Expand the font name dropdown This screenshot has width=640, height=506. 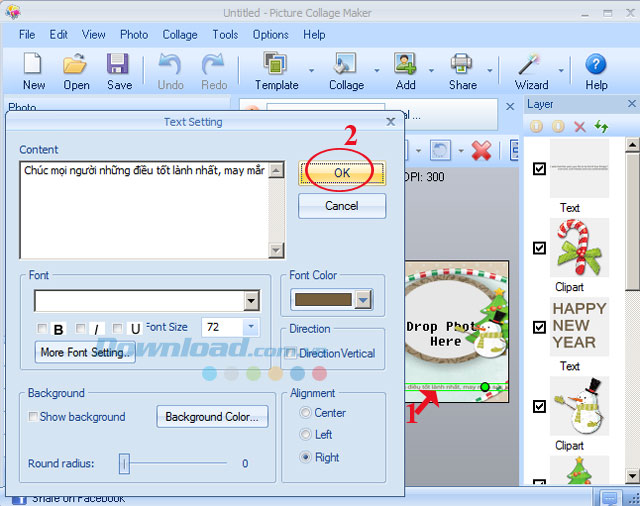click(251, 301)
